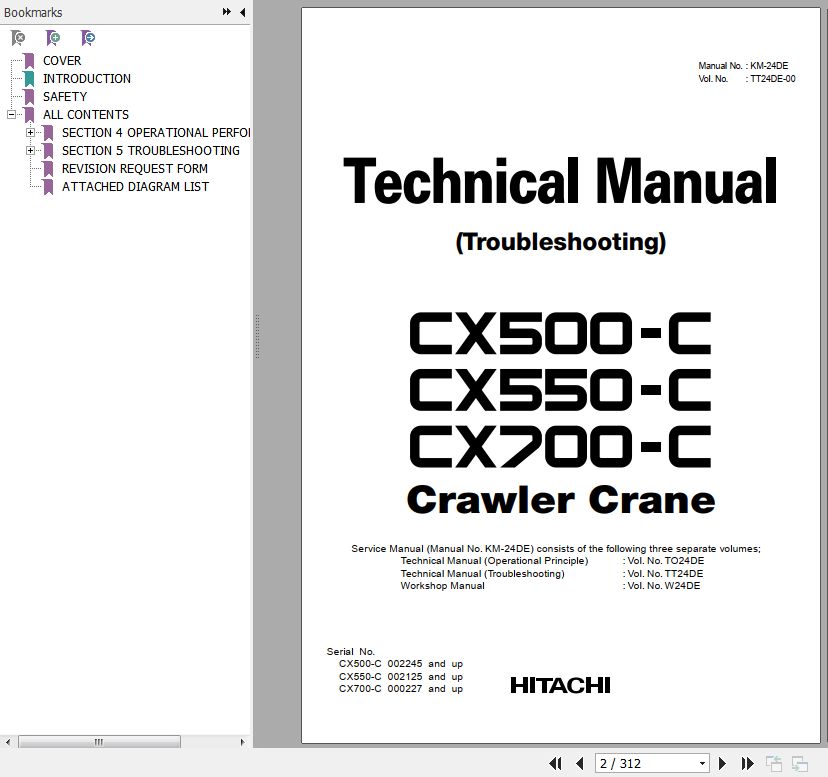Expand SECTION 5 TROUBLESHOOTING node
The height and width of the screenshot is (777, 828).
pyautogui.click(x=31, y=151)
